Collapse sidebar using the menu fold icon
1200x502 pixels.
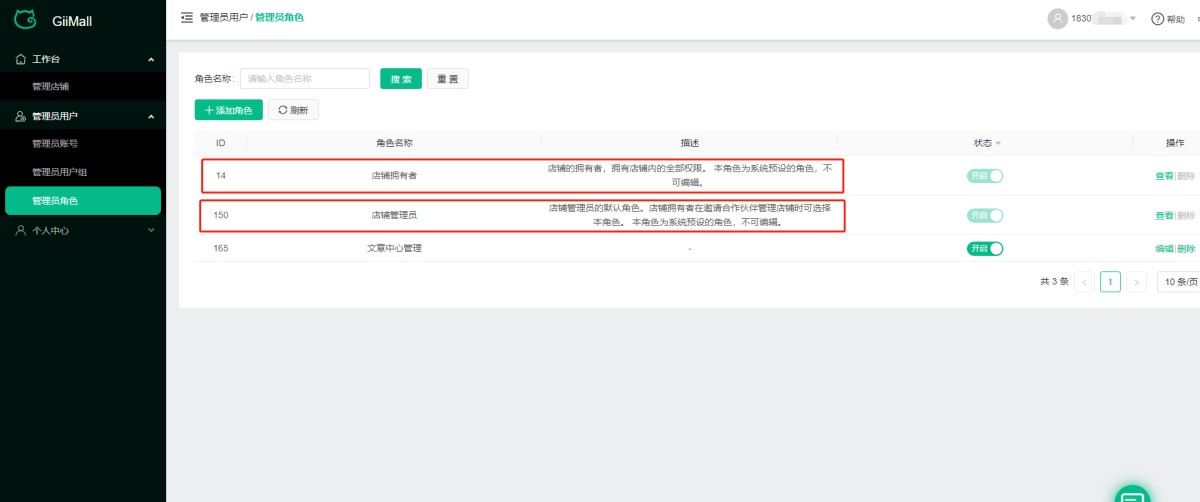tap(187, 17)
